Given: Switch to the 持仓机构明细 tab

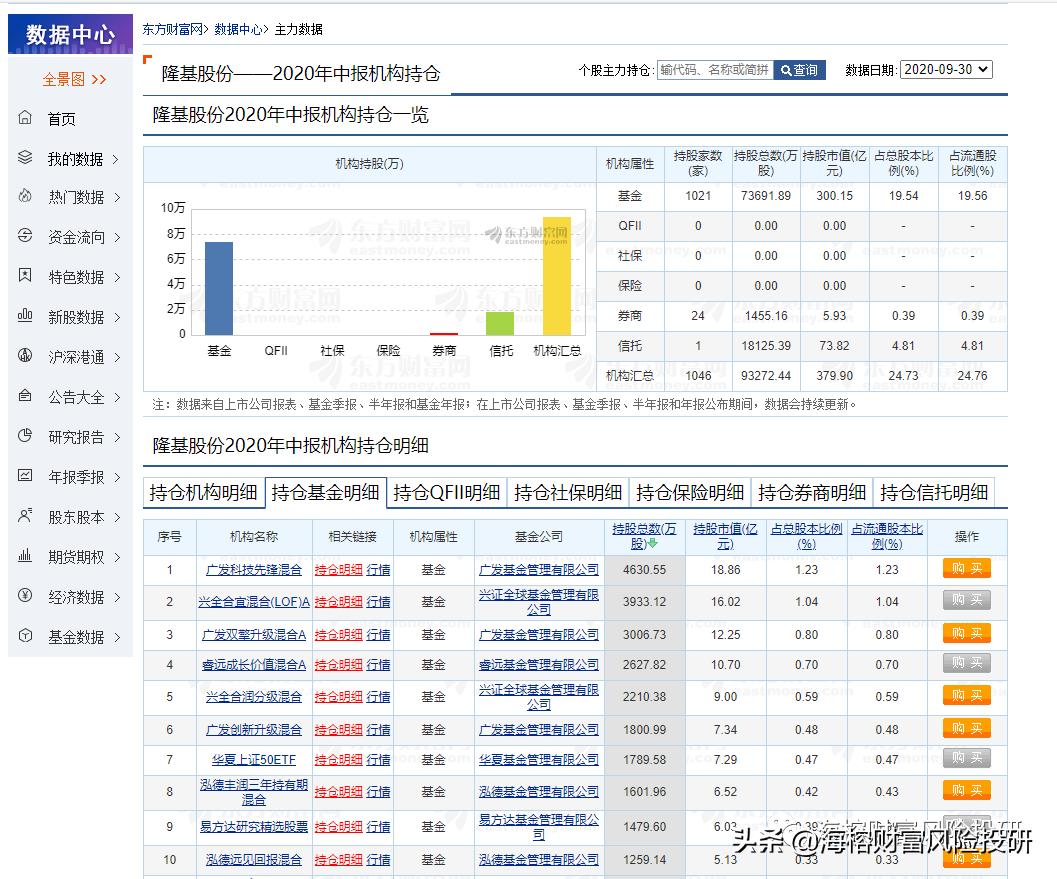Looking at the screenshot, I should 203,492.
